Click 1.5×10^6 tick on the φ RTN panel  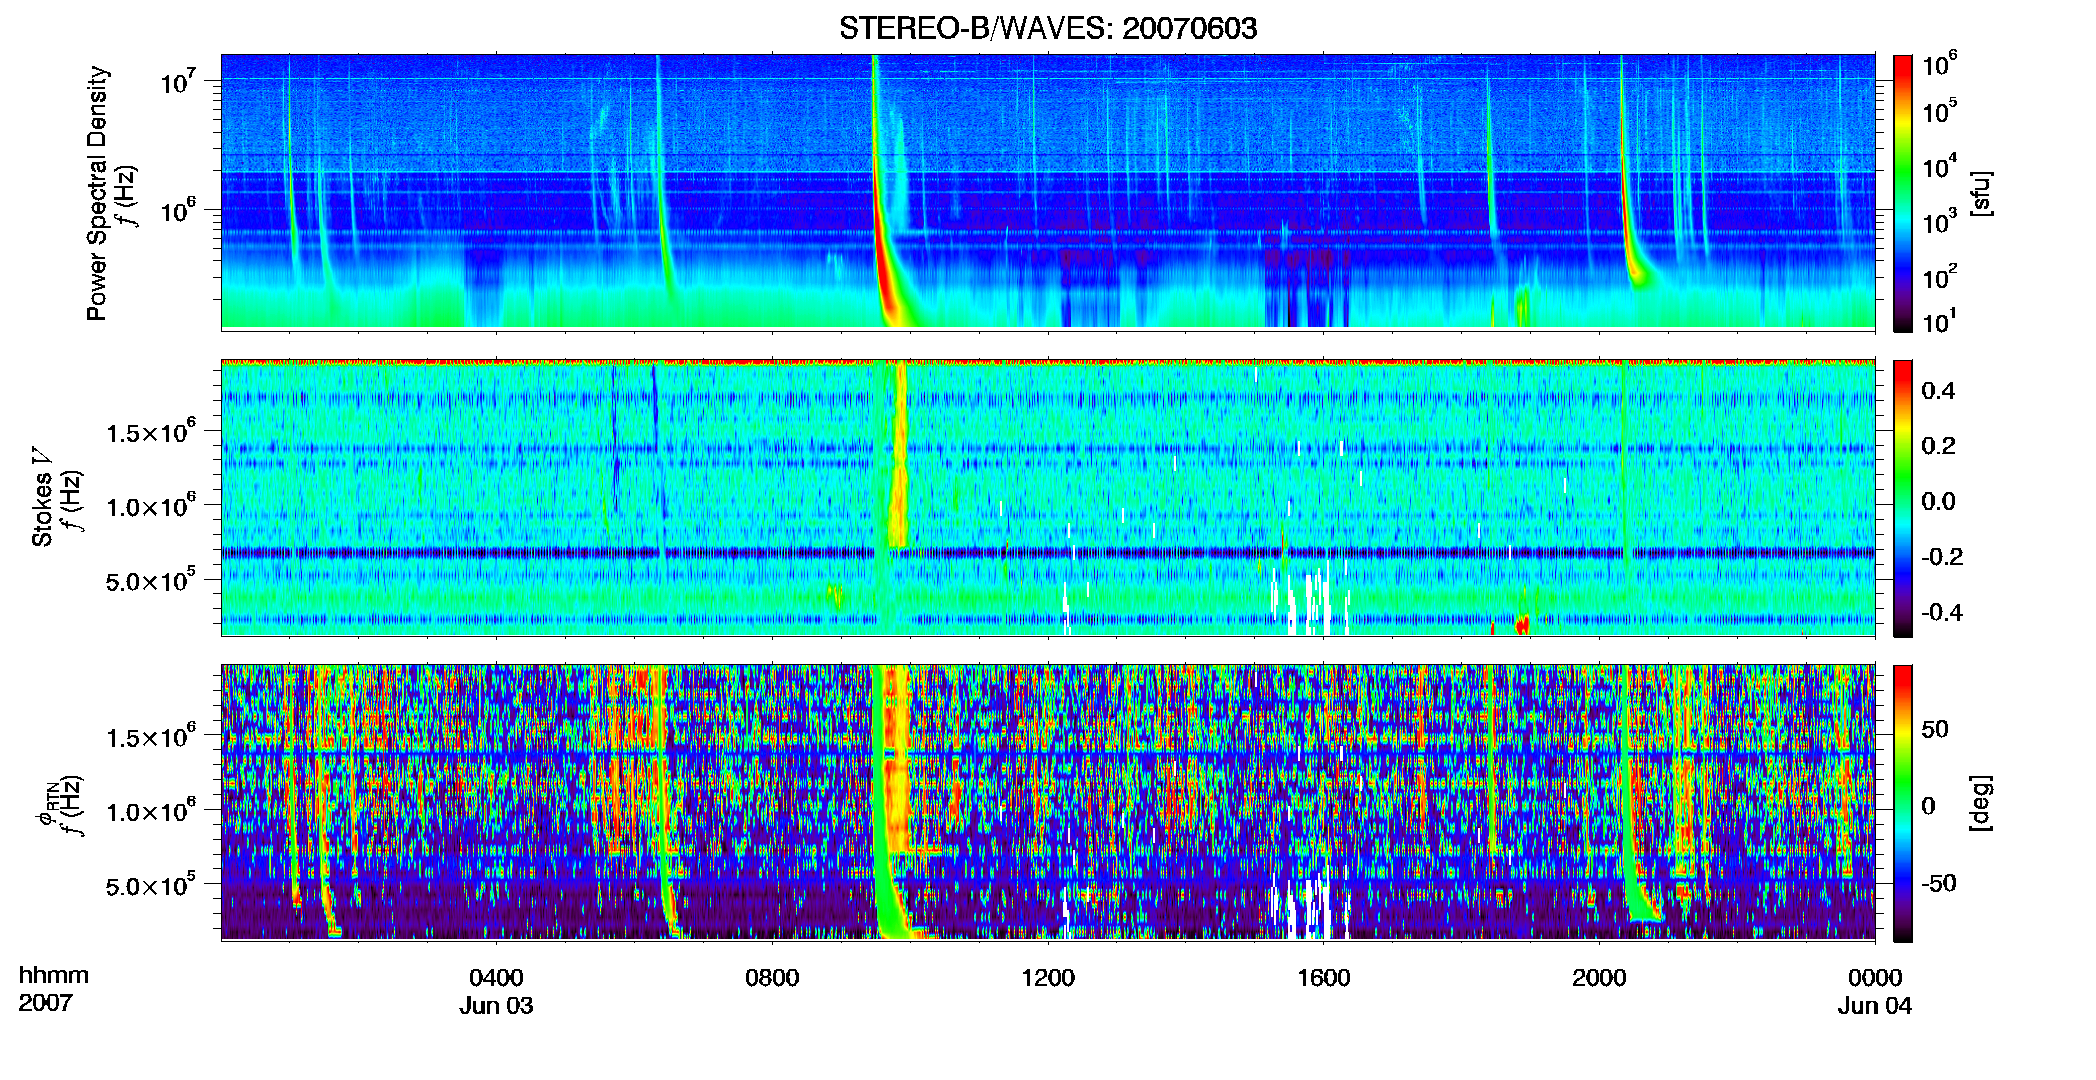point(151,737)
